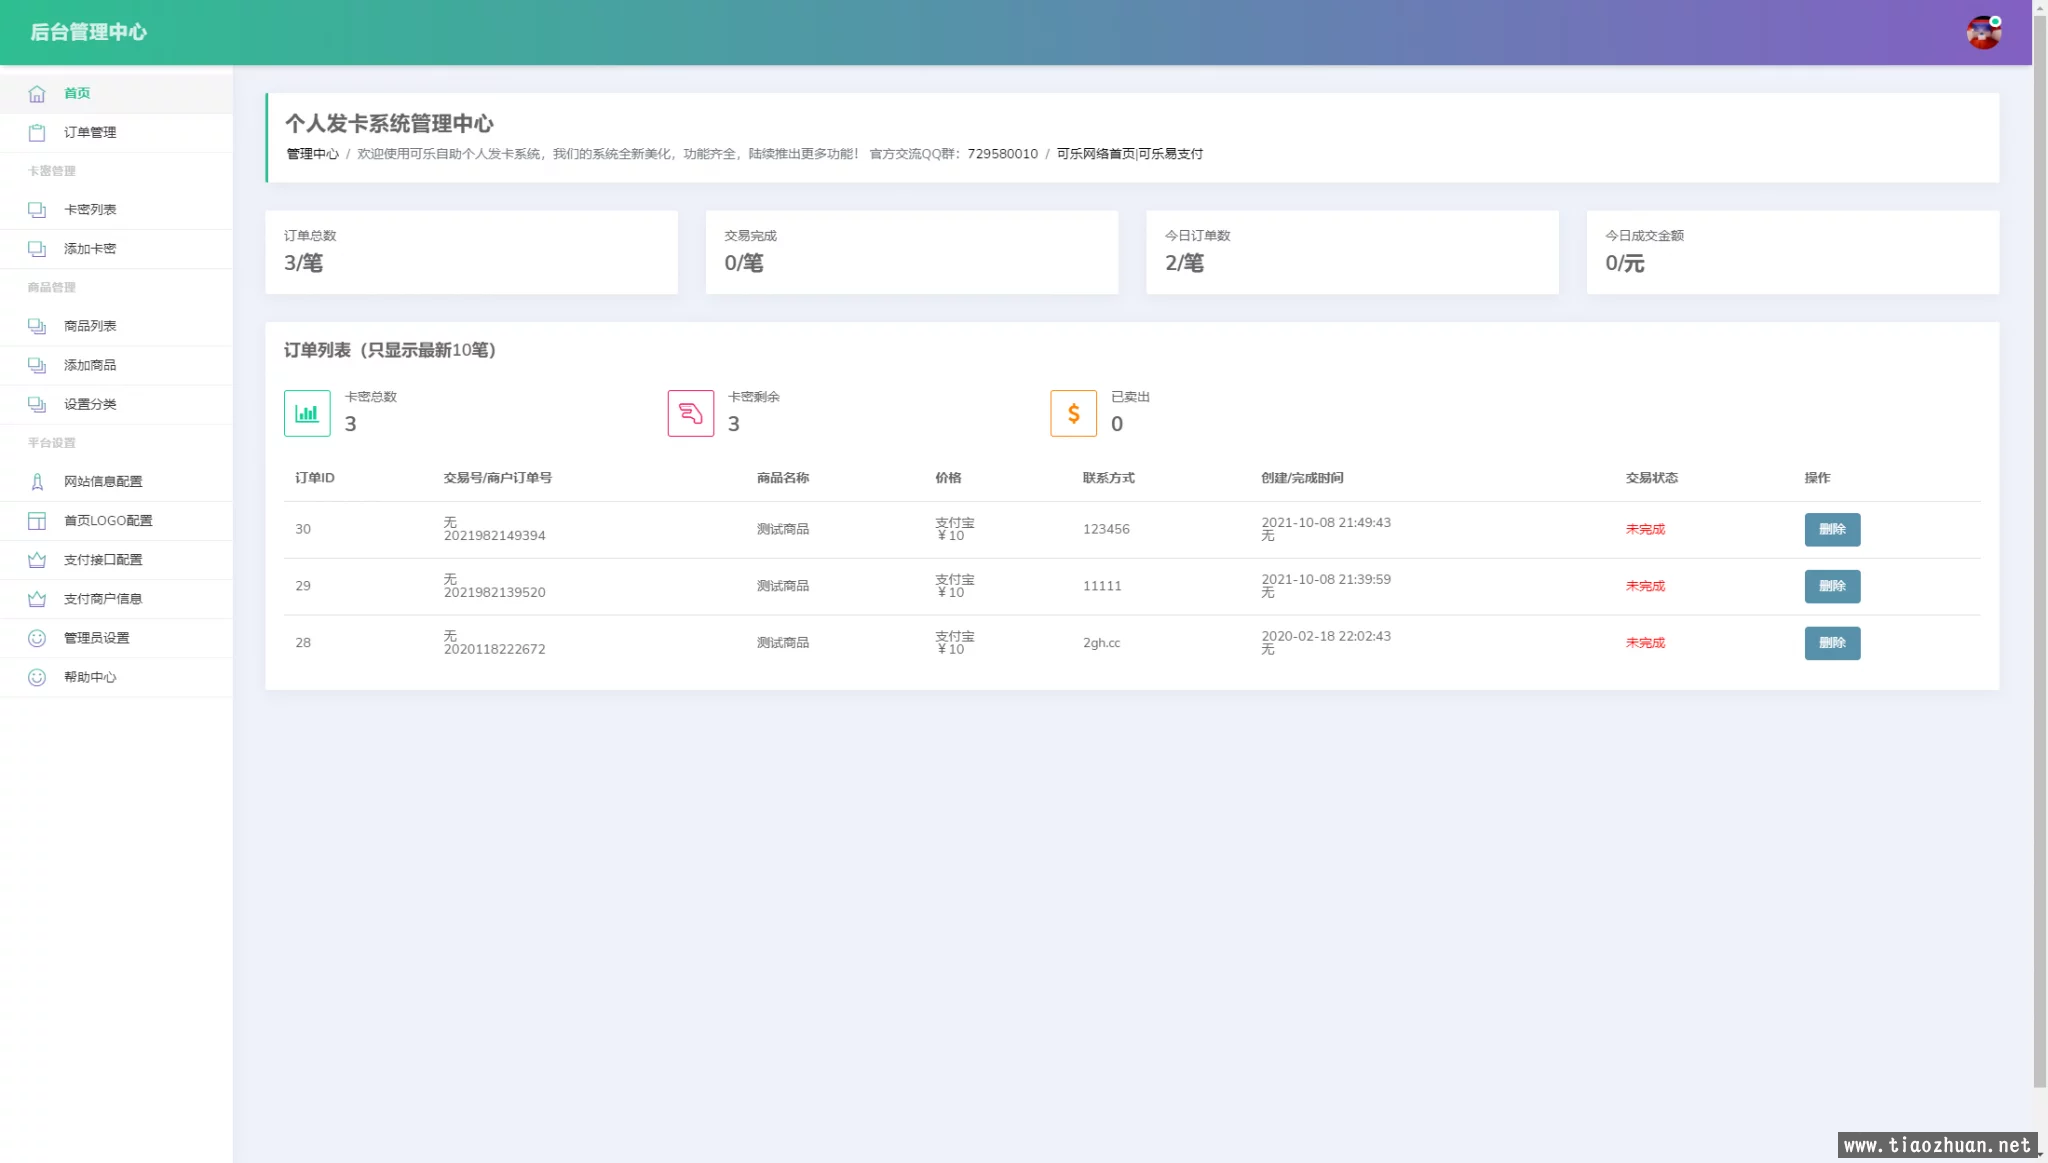
Task: Click the pink 卡密剩余 icon
Action: (691, 413)
